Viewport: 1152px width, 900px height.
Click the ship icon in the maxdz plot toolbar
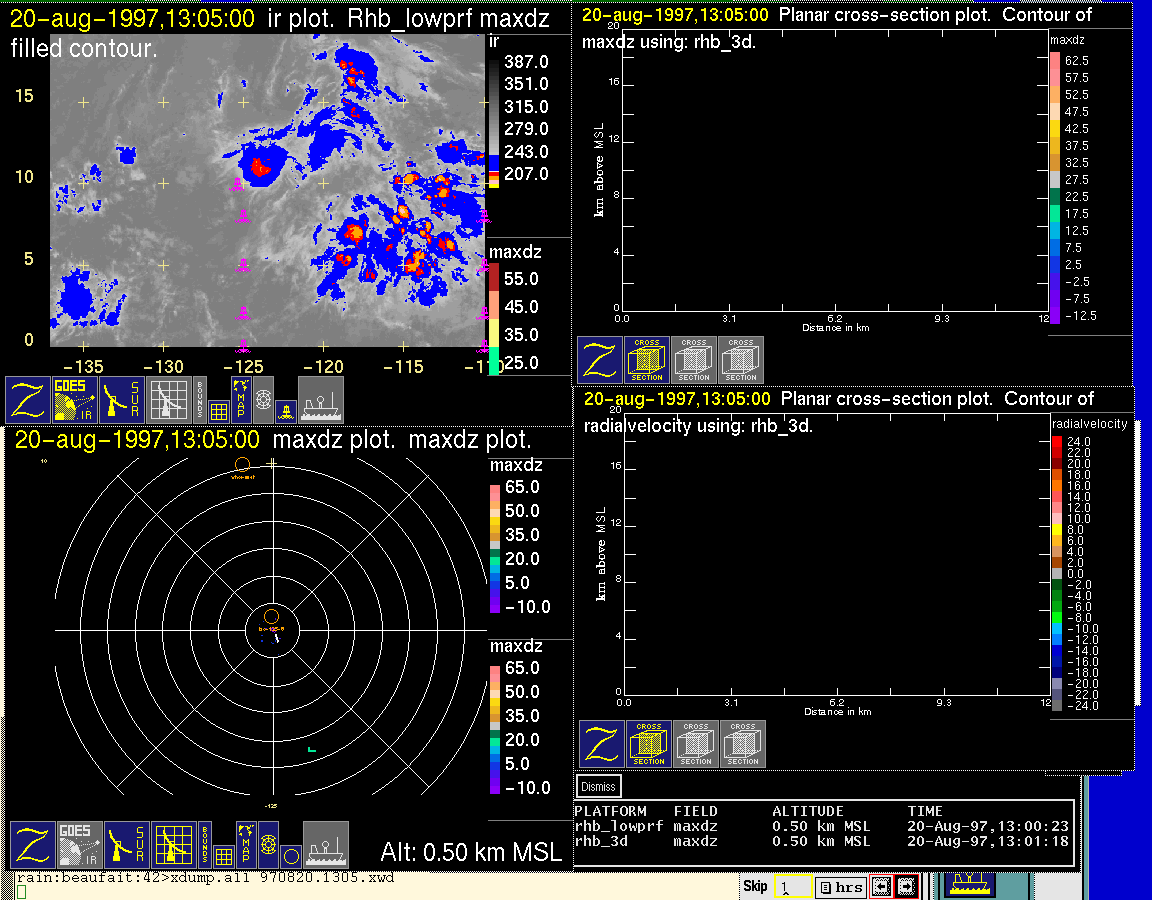325,845
